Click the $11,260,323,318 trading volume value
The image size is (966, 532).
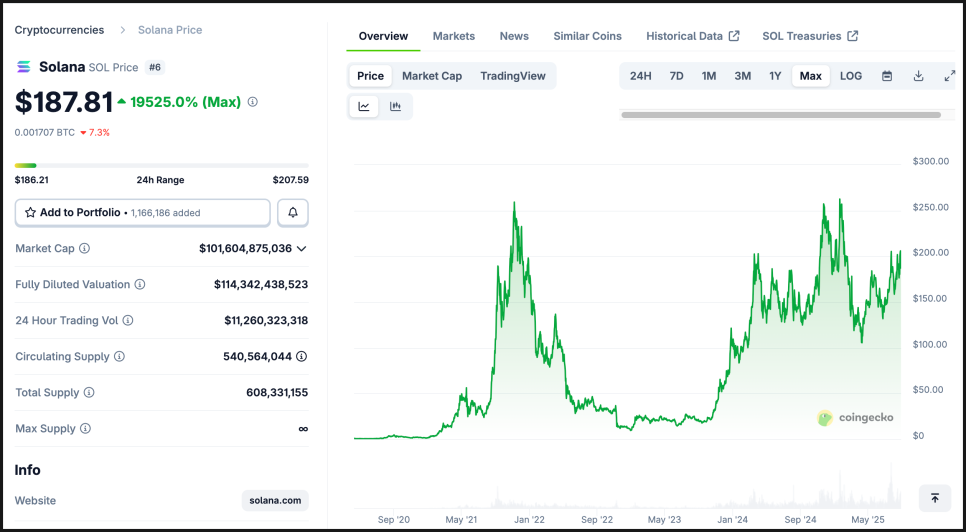(x=266, y=320)
